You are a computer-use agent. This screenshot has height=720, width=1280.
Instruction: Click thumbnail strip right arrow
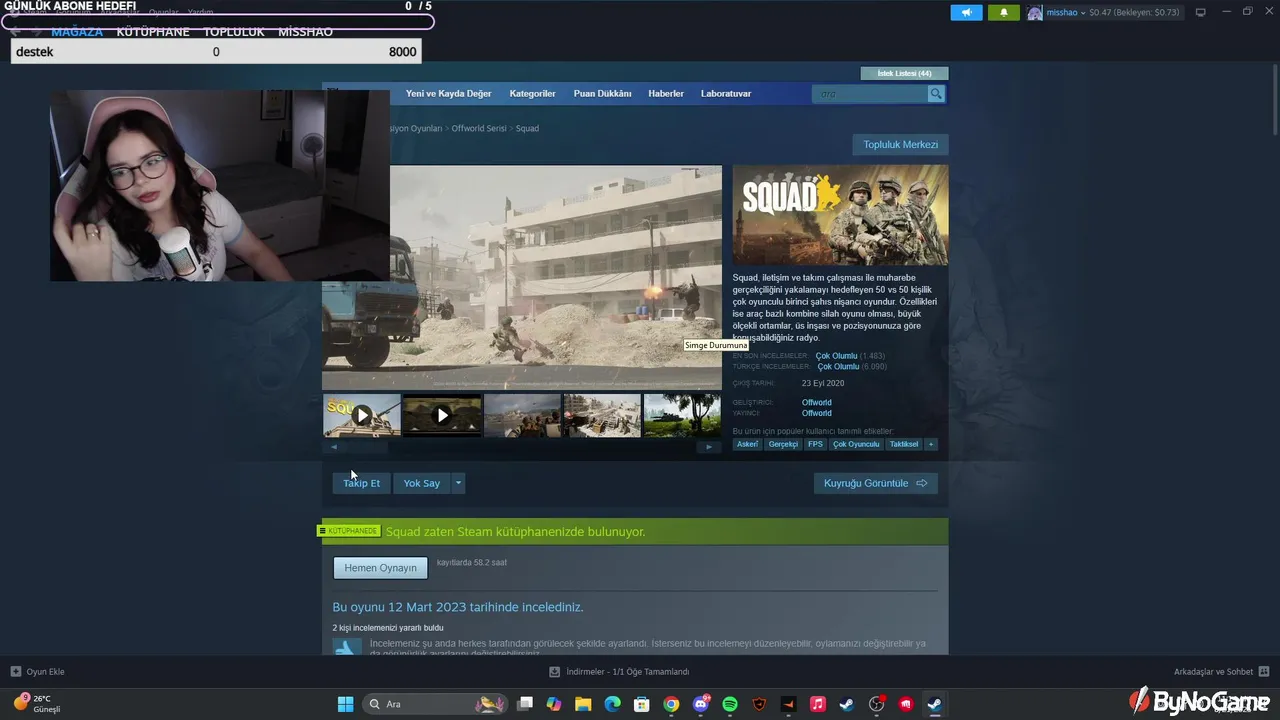tap(709, 447)
